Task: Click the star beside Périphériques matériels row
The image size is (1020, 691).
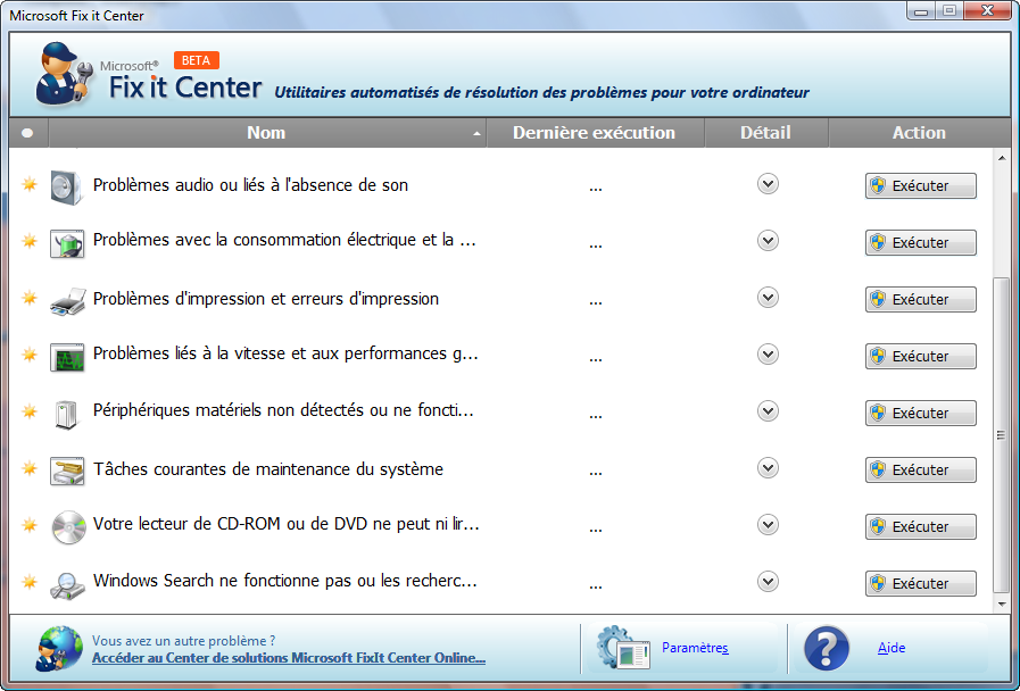Action: tap(29, 411)
